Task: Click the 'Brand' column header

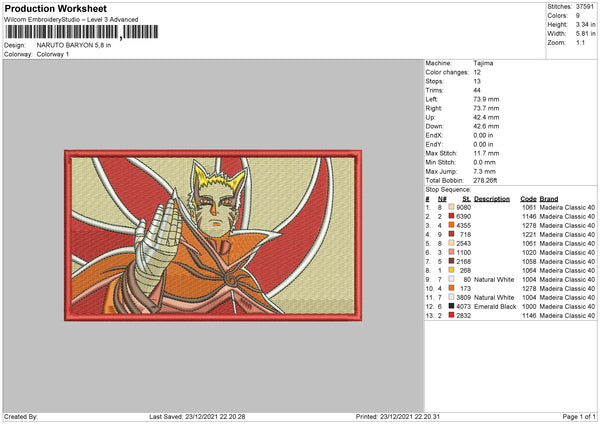Action: [x=549, y=199]
